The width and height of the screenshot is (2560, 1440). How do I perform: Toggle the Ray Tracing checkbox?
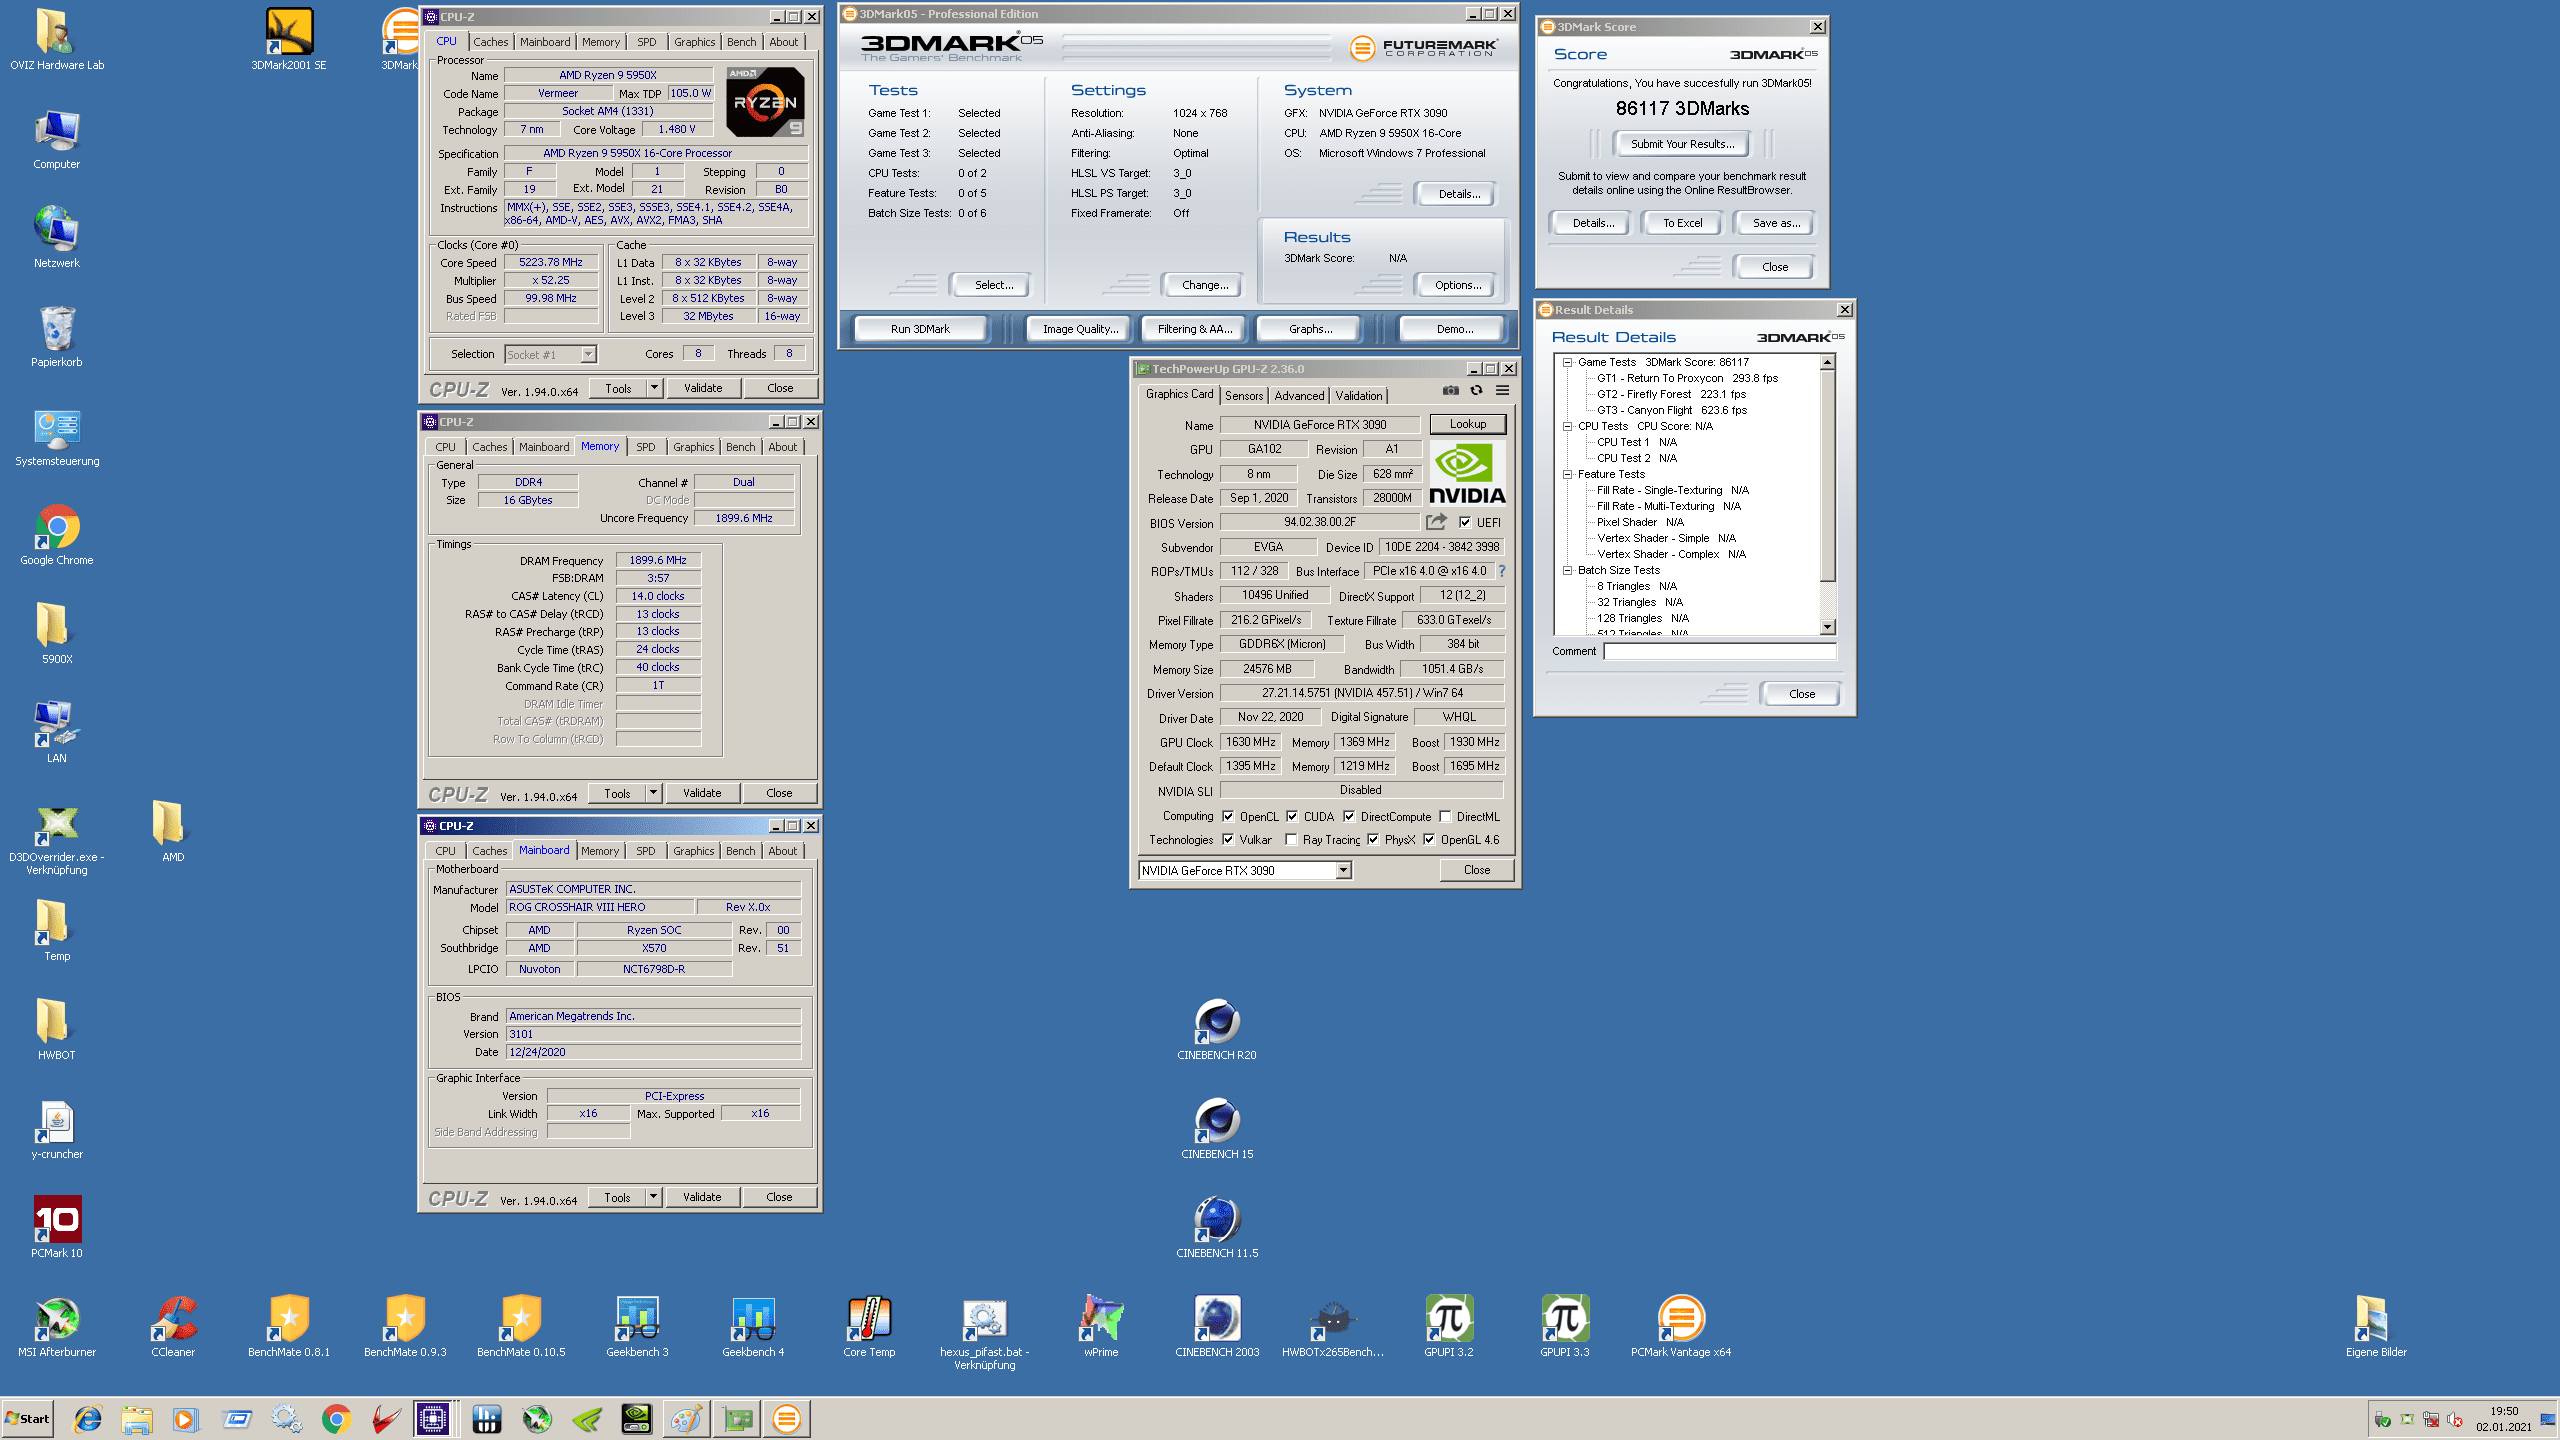1291,839
